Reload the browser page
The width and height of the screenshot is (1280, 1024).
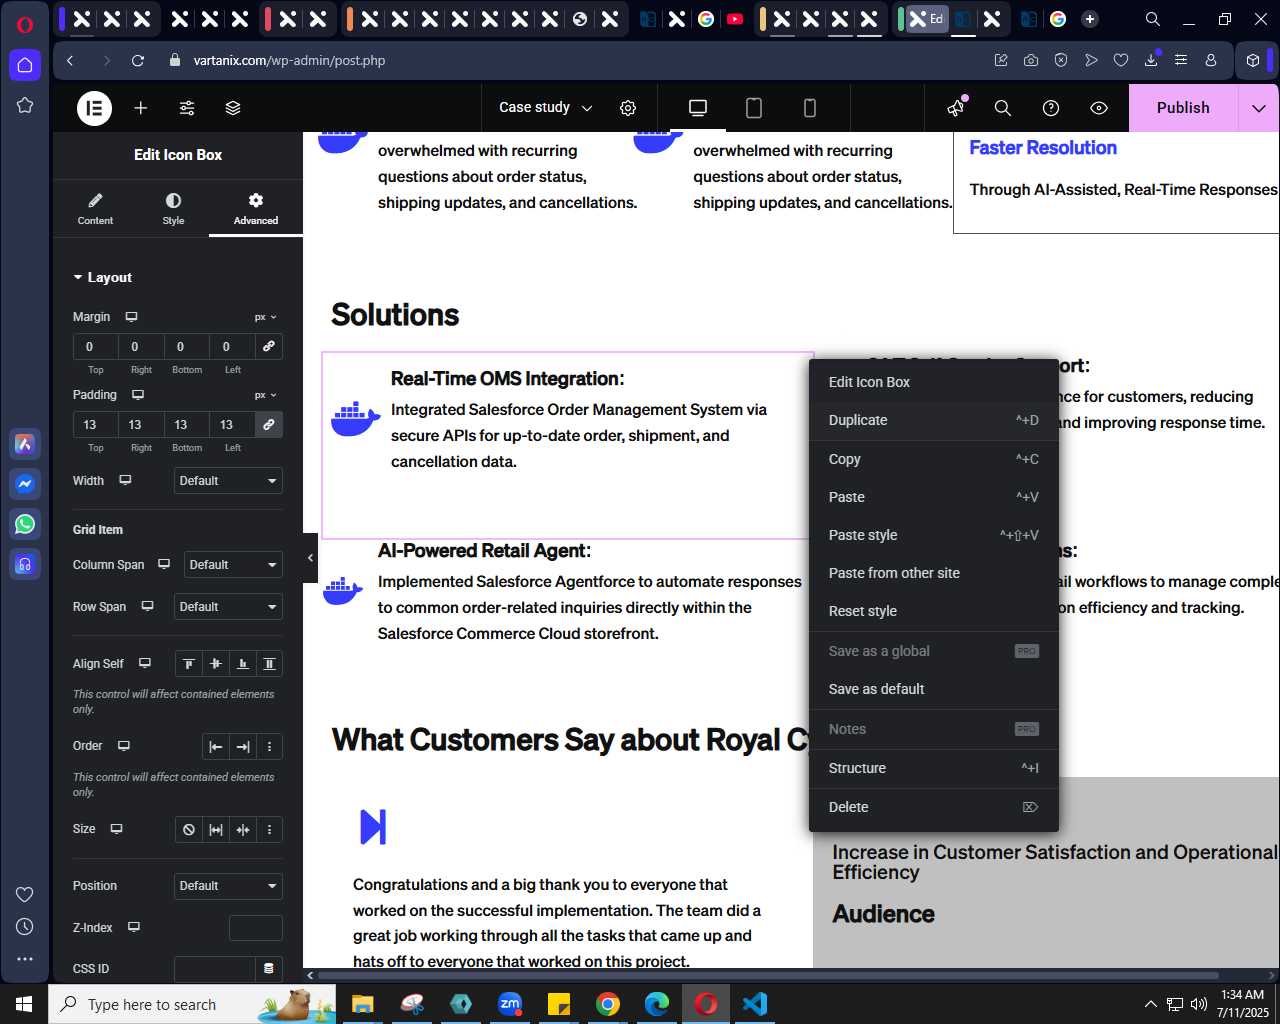click(x=138, y=60)
